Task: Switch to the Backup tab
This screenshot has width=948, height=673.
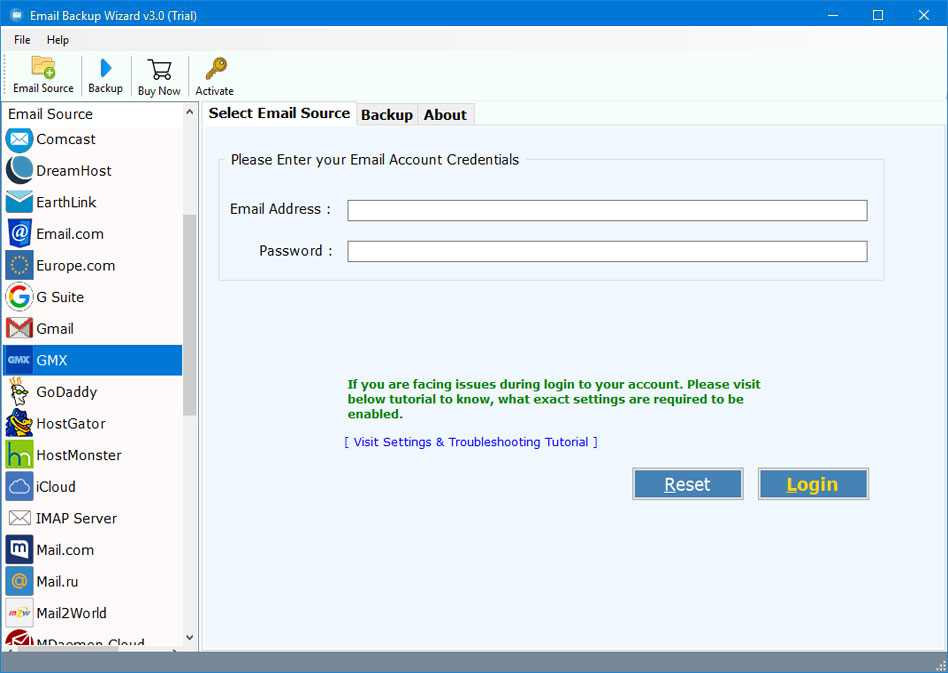Action: pyautogui.click(x=387, y=115)
